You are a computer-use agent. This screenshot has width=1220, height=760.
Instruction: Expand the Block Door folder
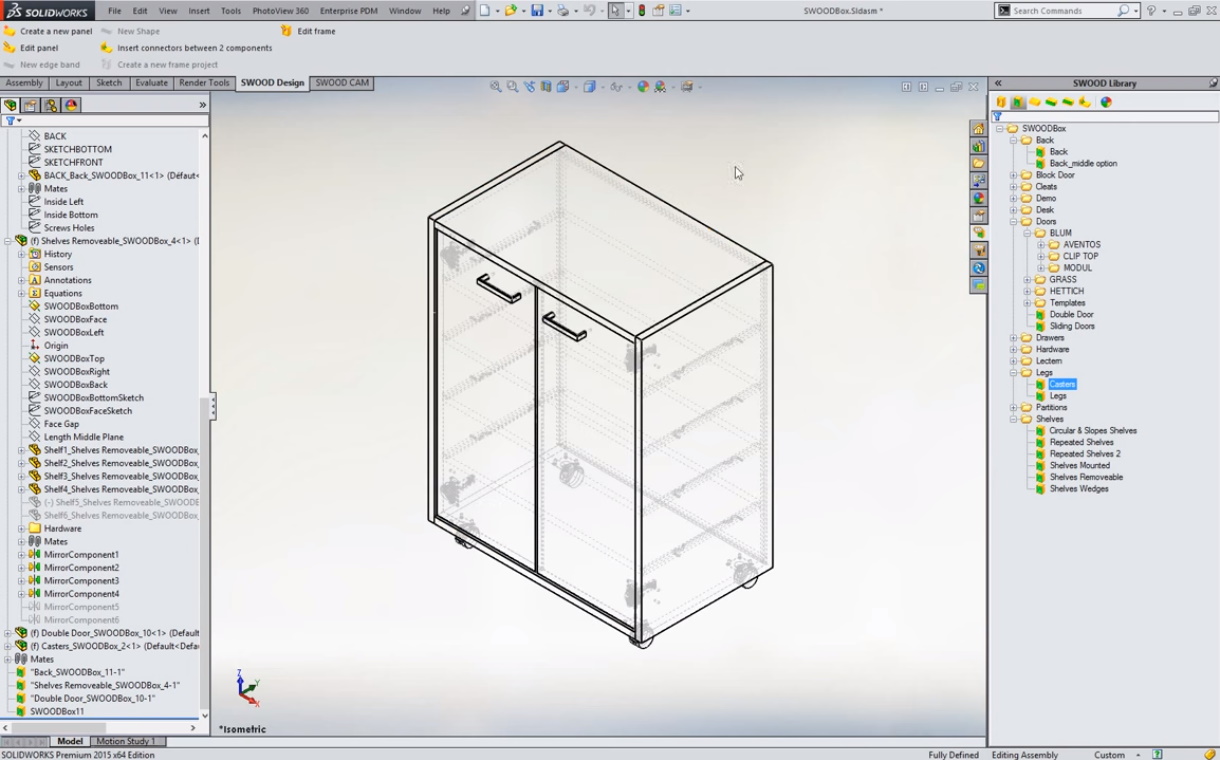click(x=1013, y=175)
